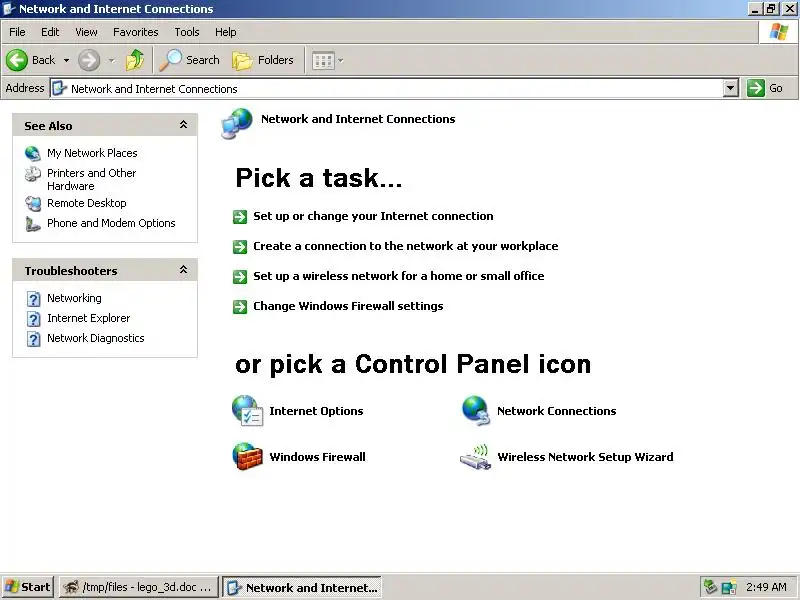Click Network Diagnostics question-mark icon
Screen dimensions: 800x600
click(x=33, y=339)
